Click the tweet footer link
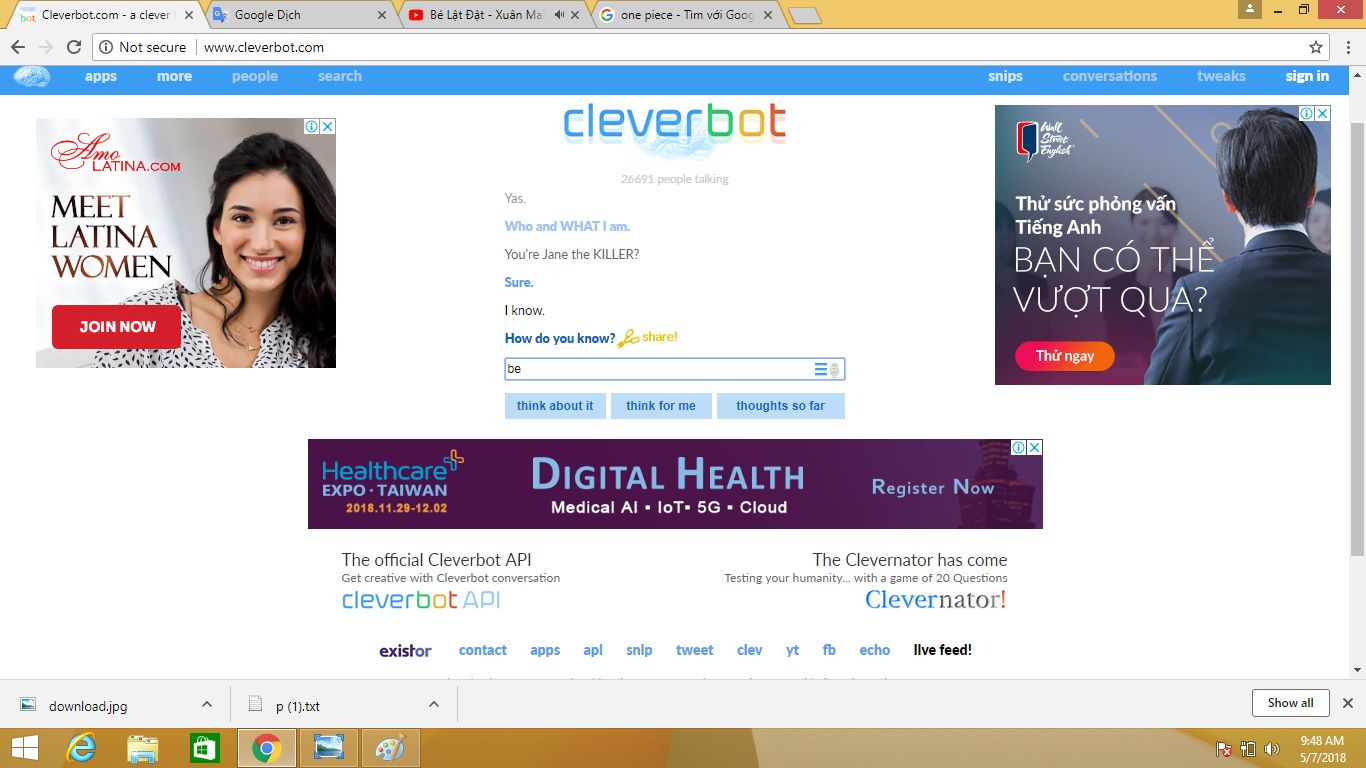The image size is (1366, 768). [695, 650]
